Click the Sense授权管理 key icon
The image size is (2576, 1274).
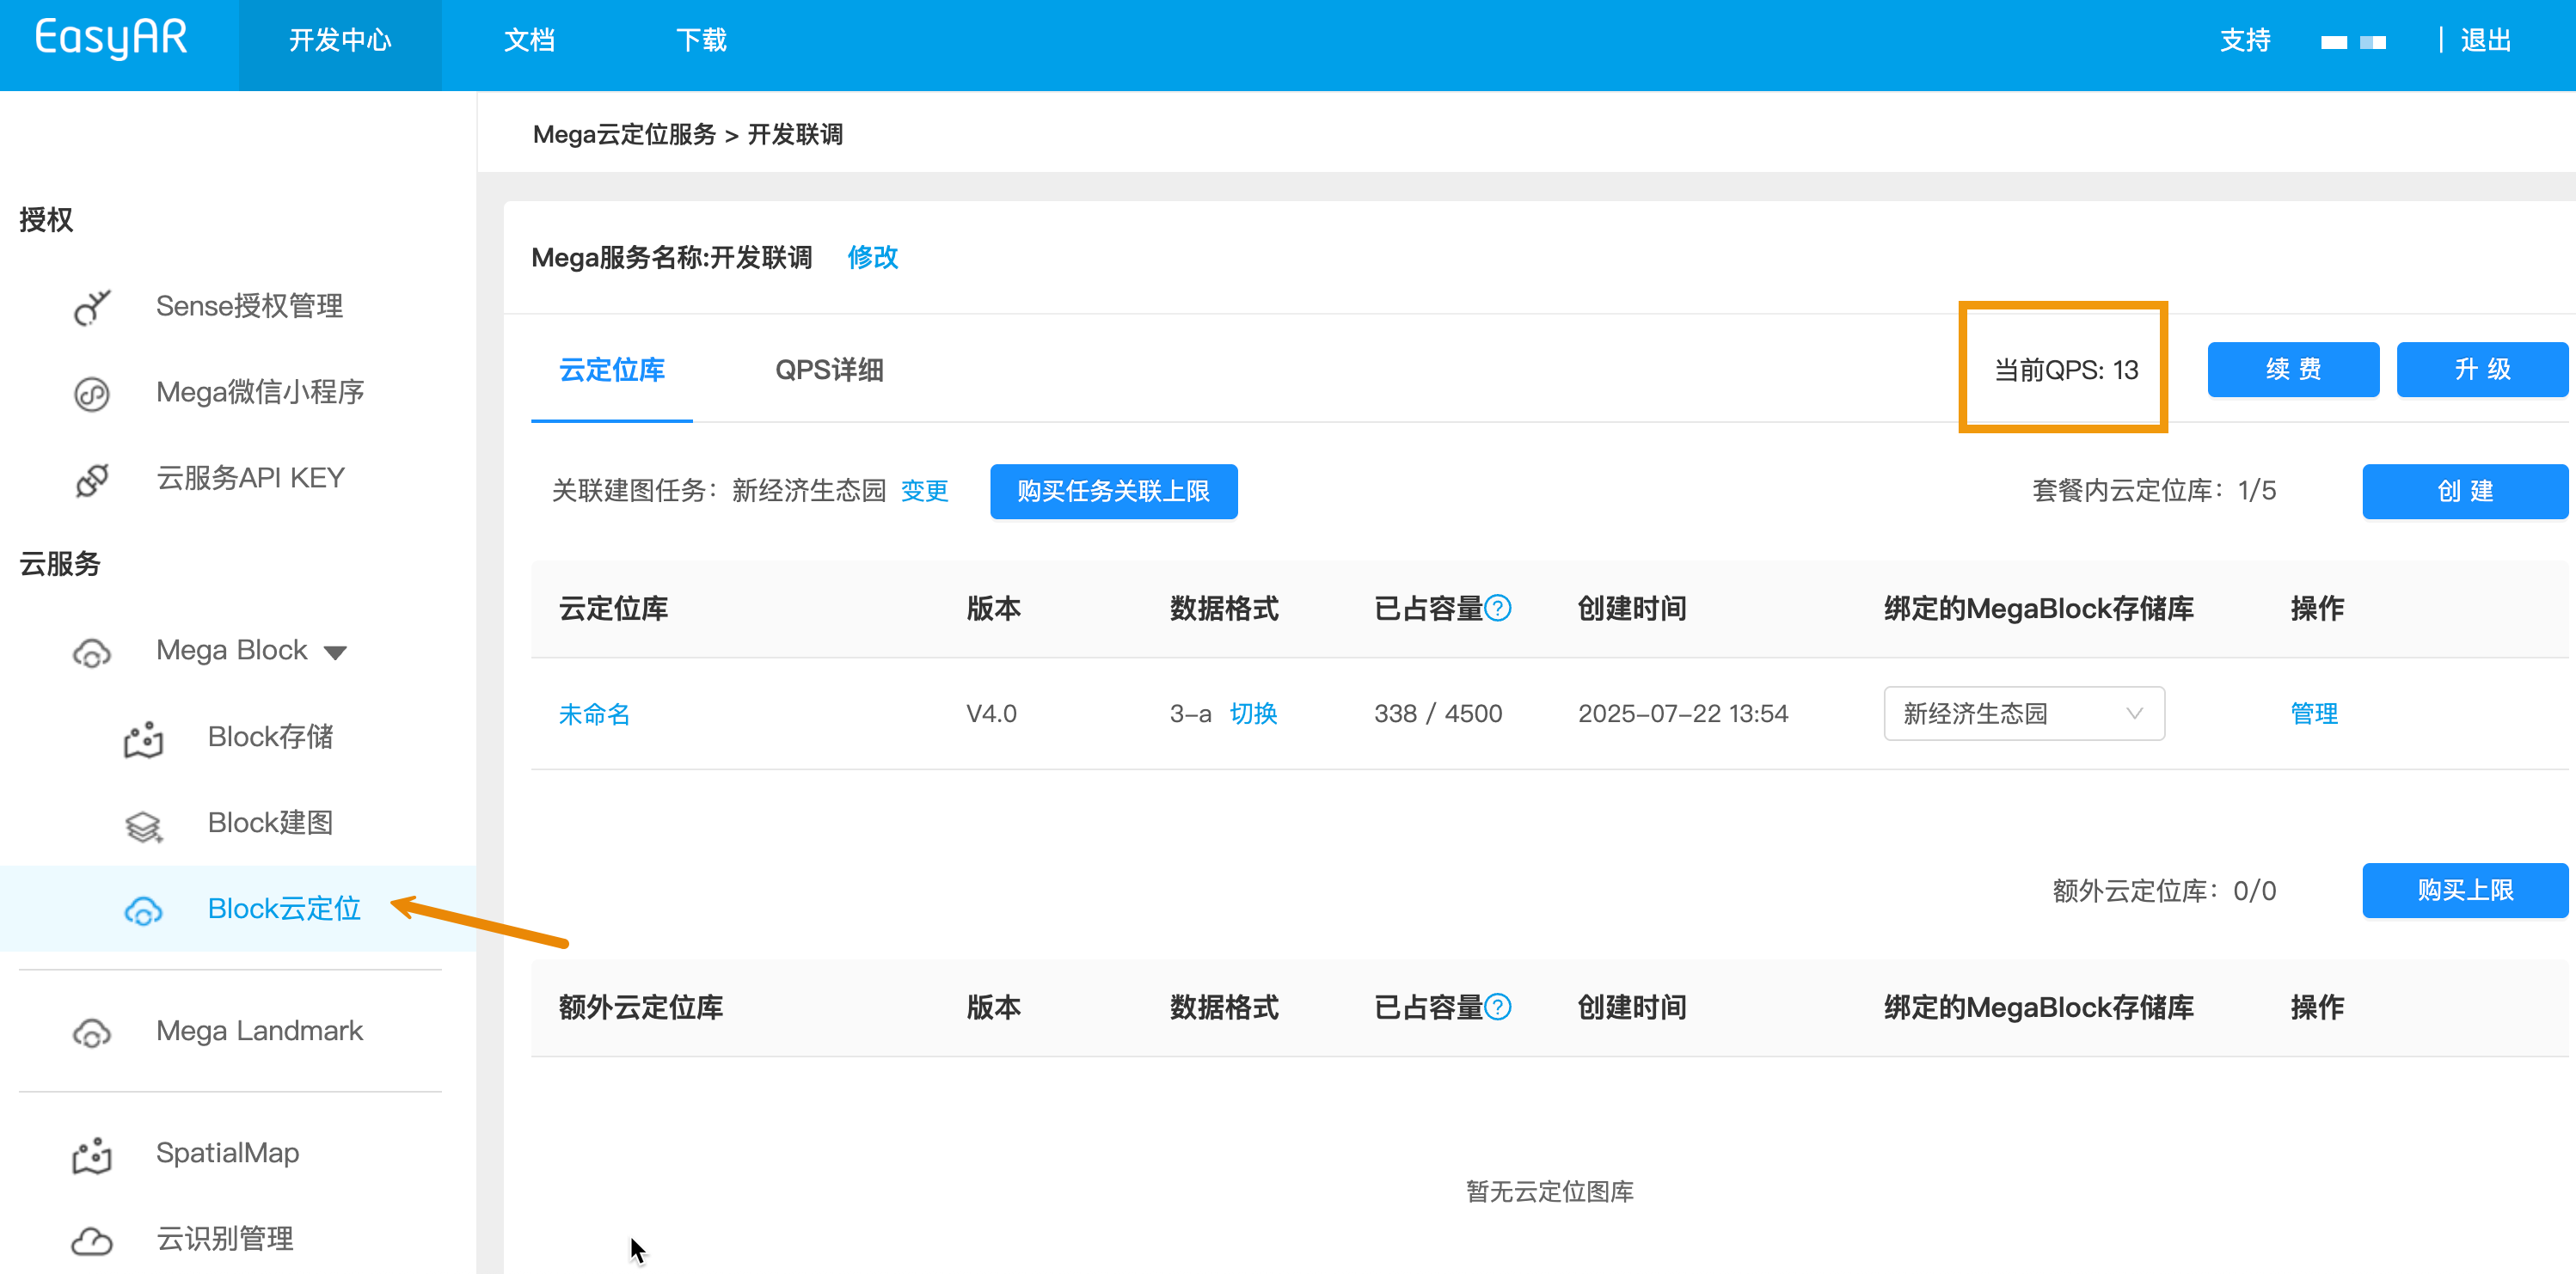(x=92, y=307)
